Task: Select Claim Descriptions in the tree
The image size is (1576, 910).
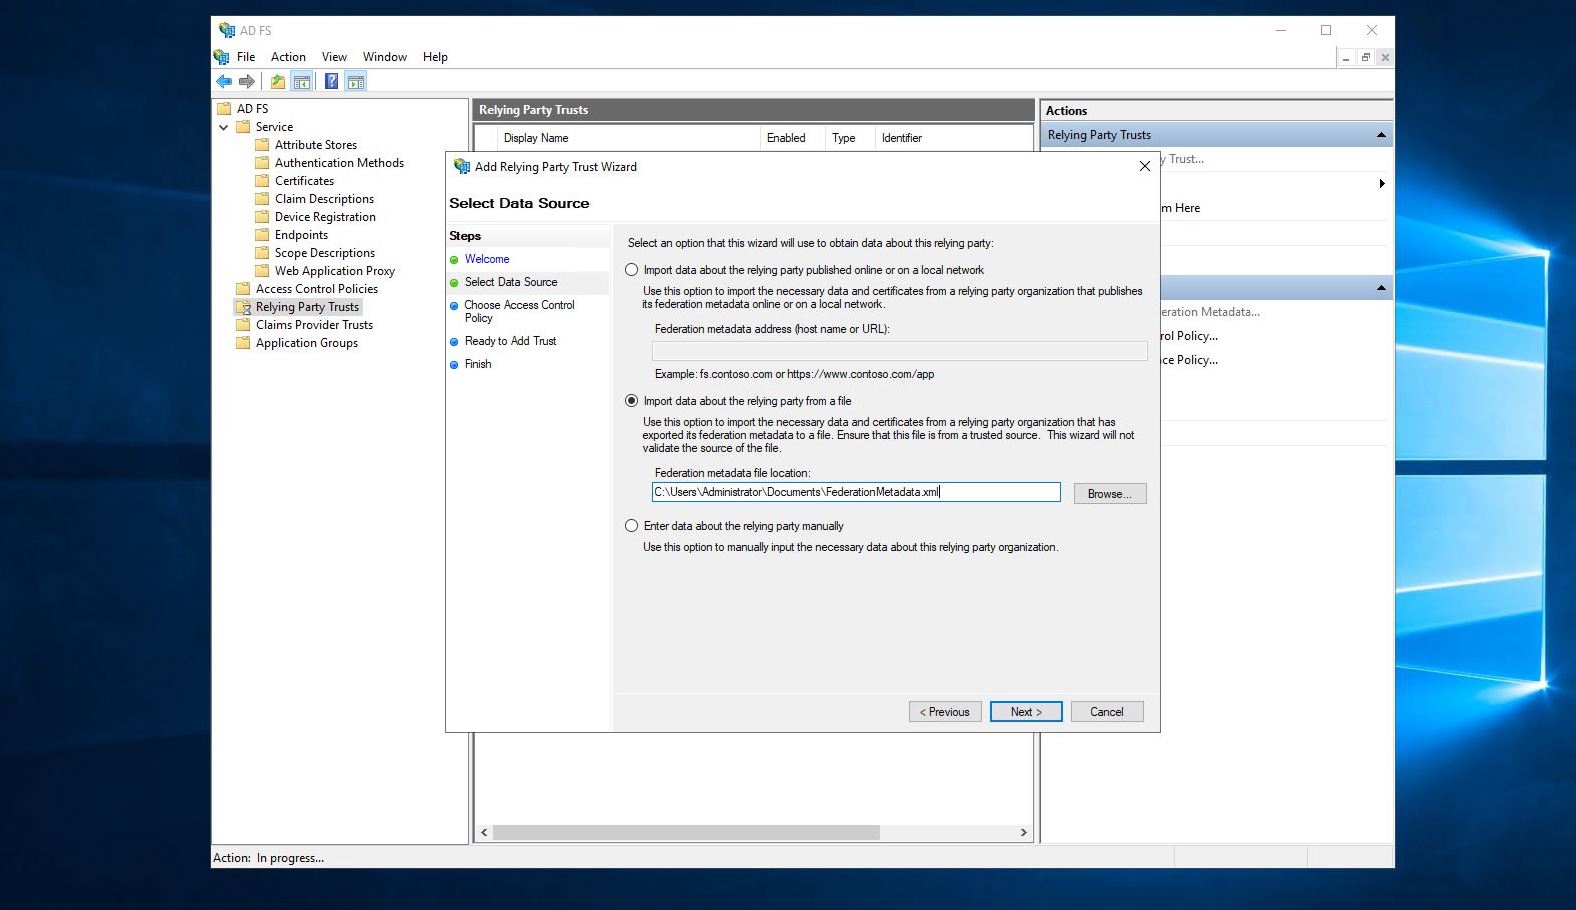Action: (324, 199)
